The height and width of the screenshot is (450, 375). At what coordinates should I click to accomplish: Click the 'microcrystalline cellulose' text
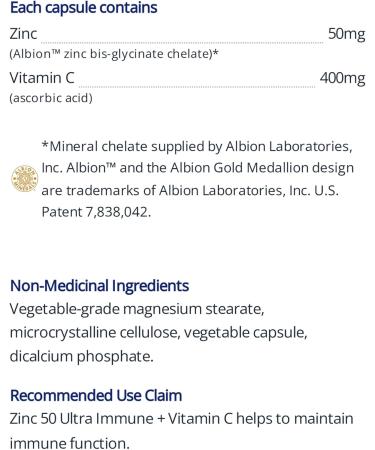(x=93, y=333)
